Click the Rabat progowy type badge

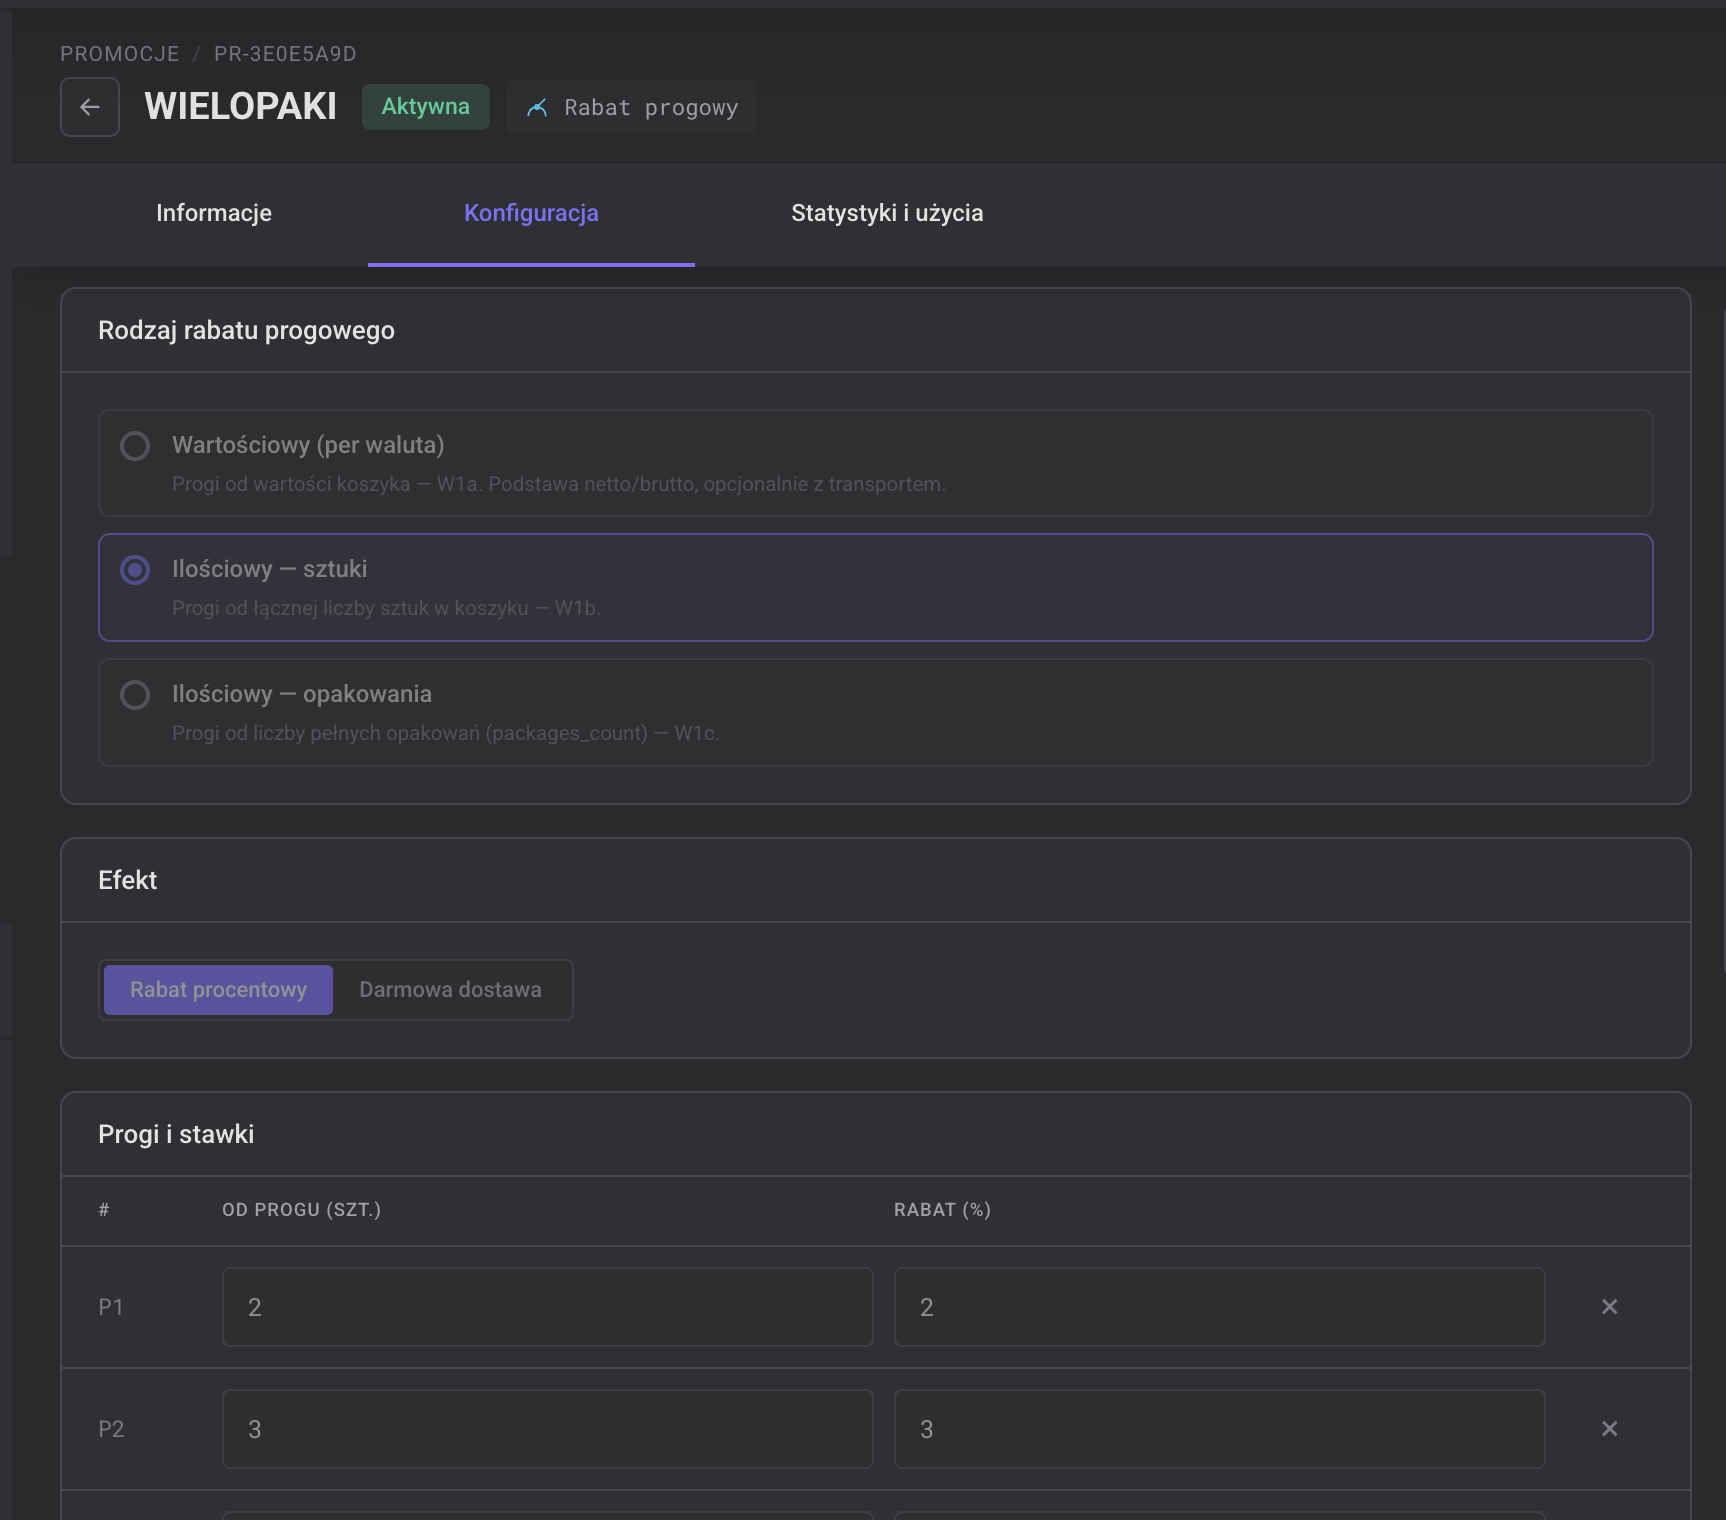[631, 107]
